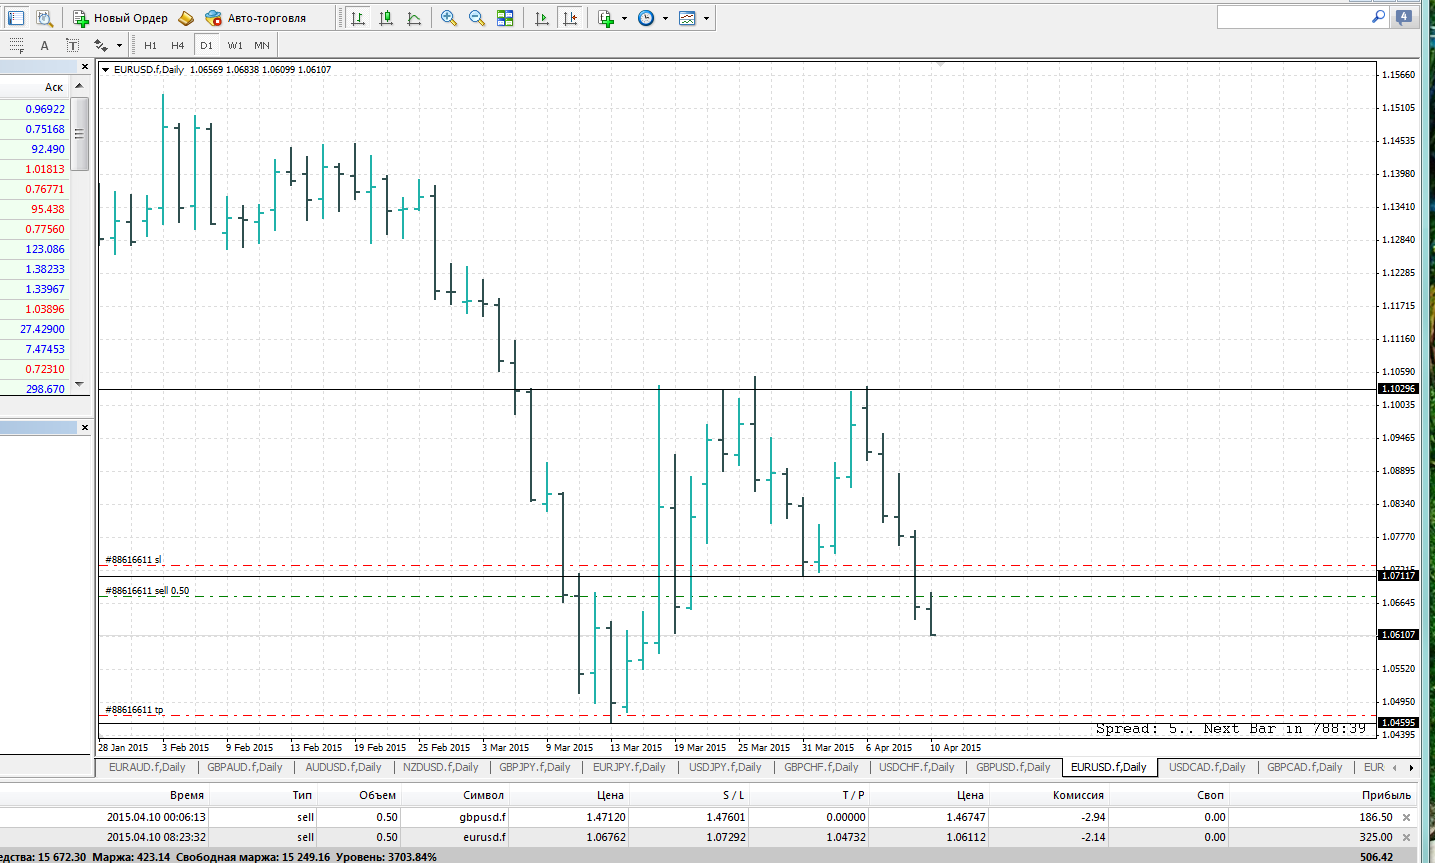The height and width of the screenshot is (863, 1435).
Task: Toggle the Авто-торговля button
Action: click(255, 18)
